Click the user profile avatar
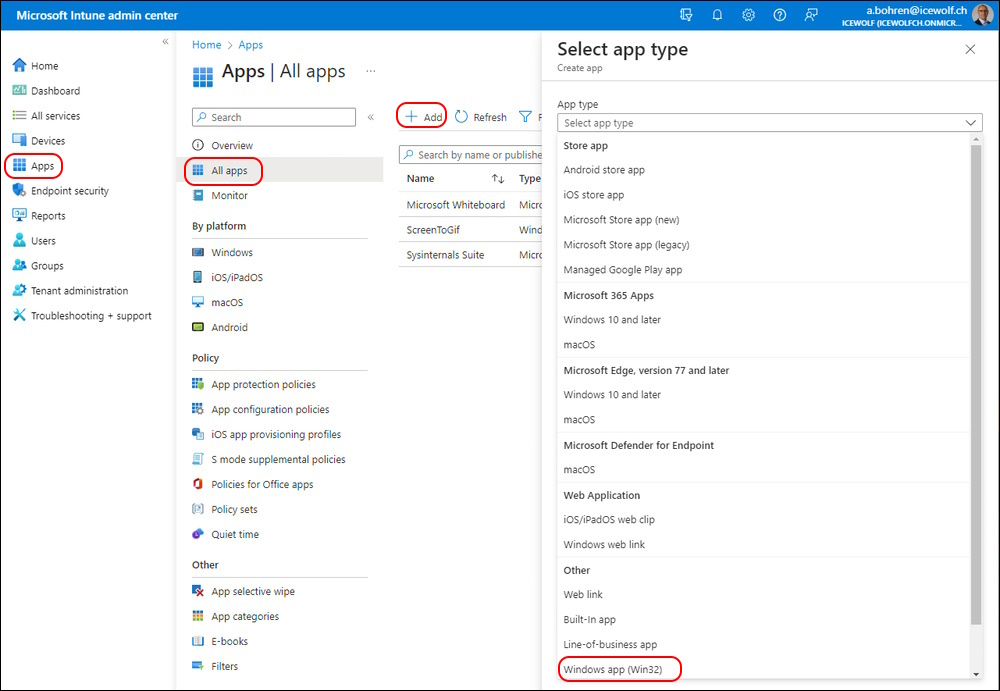Viewport: 1000px width, 691px height. pos(982,15)
